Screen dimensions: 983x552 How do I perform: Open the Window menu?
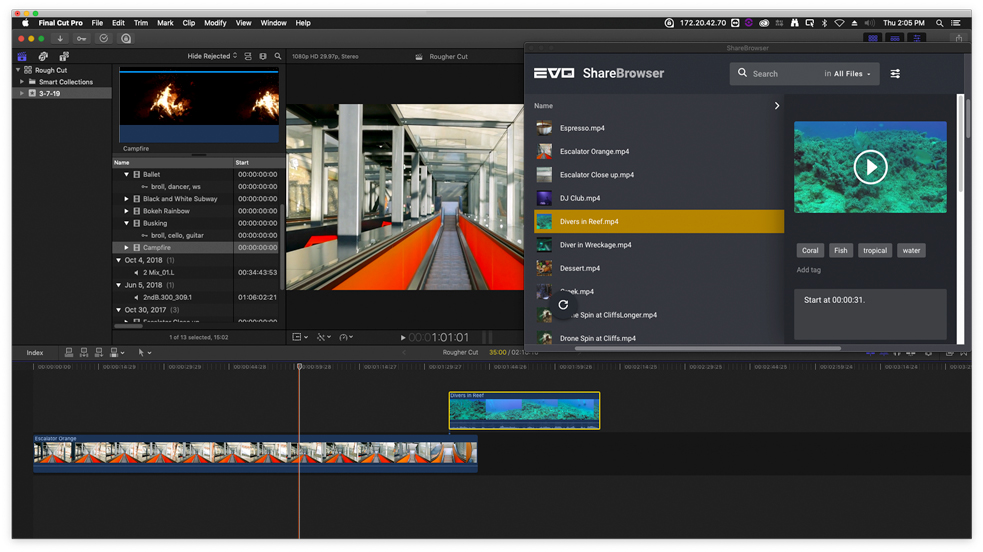[273, 23]
